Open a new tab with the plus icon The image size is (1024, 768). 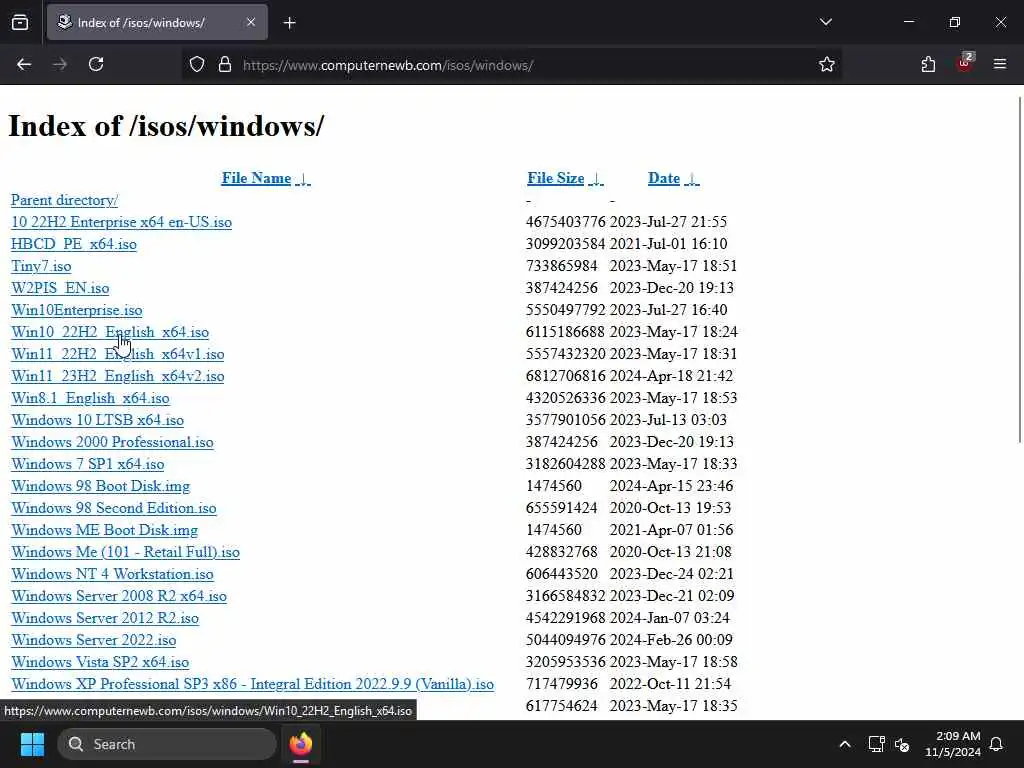point(289,23)
